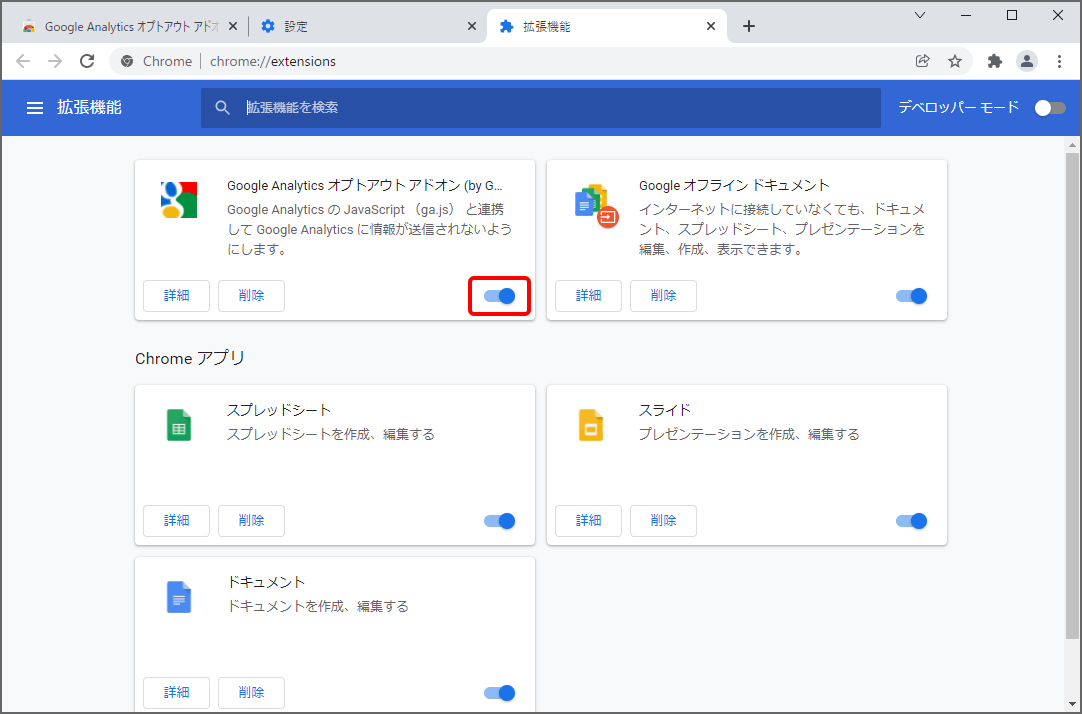1082x714 pixels.
Task: Click 削除 for Google Analytics オプトアウト アドオン
Action: pyautogui.click(x=251, y=296)
